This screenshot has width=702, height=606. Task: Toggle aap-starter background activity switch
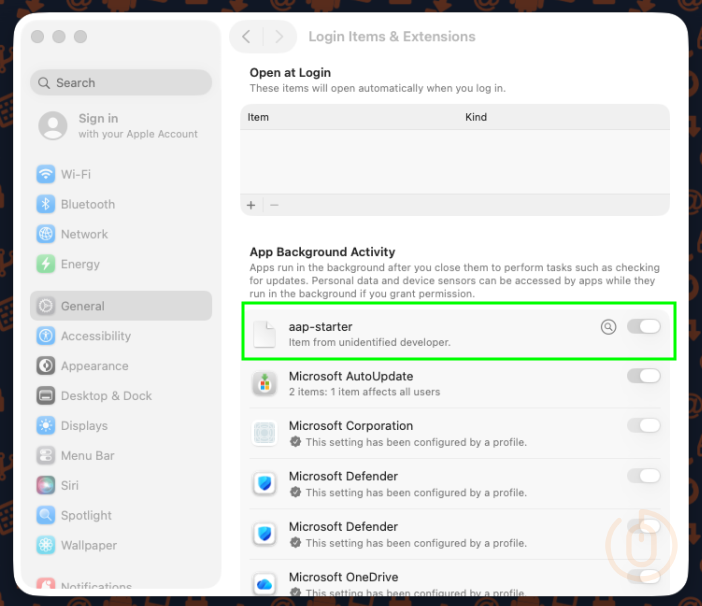(x=643, y=327)
